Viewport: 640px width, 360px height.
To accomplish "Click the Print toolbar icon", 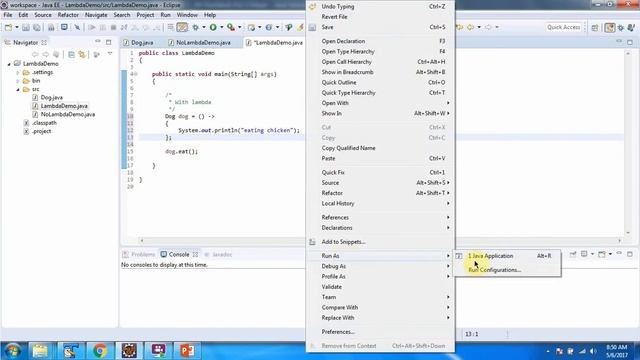I will 51,27.
